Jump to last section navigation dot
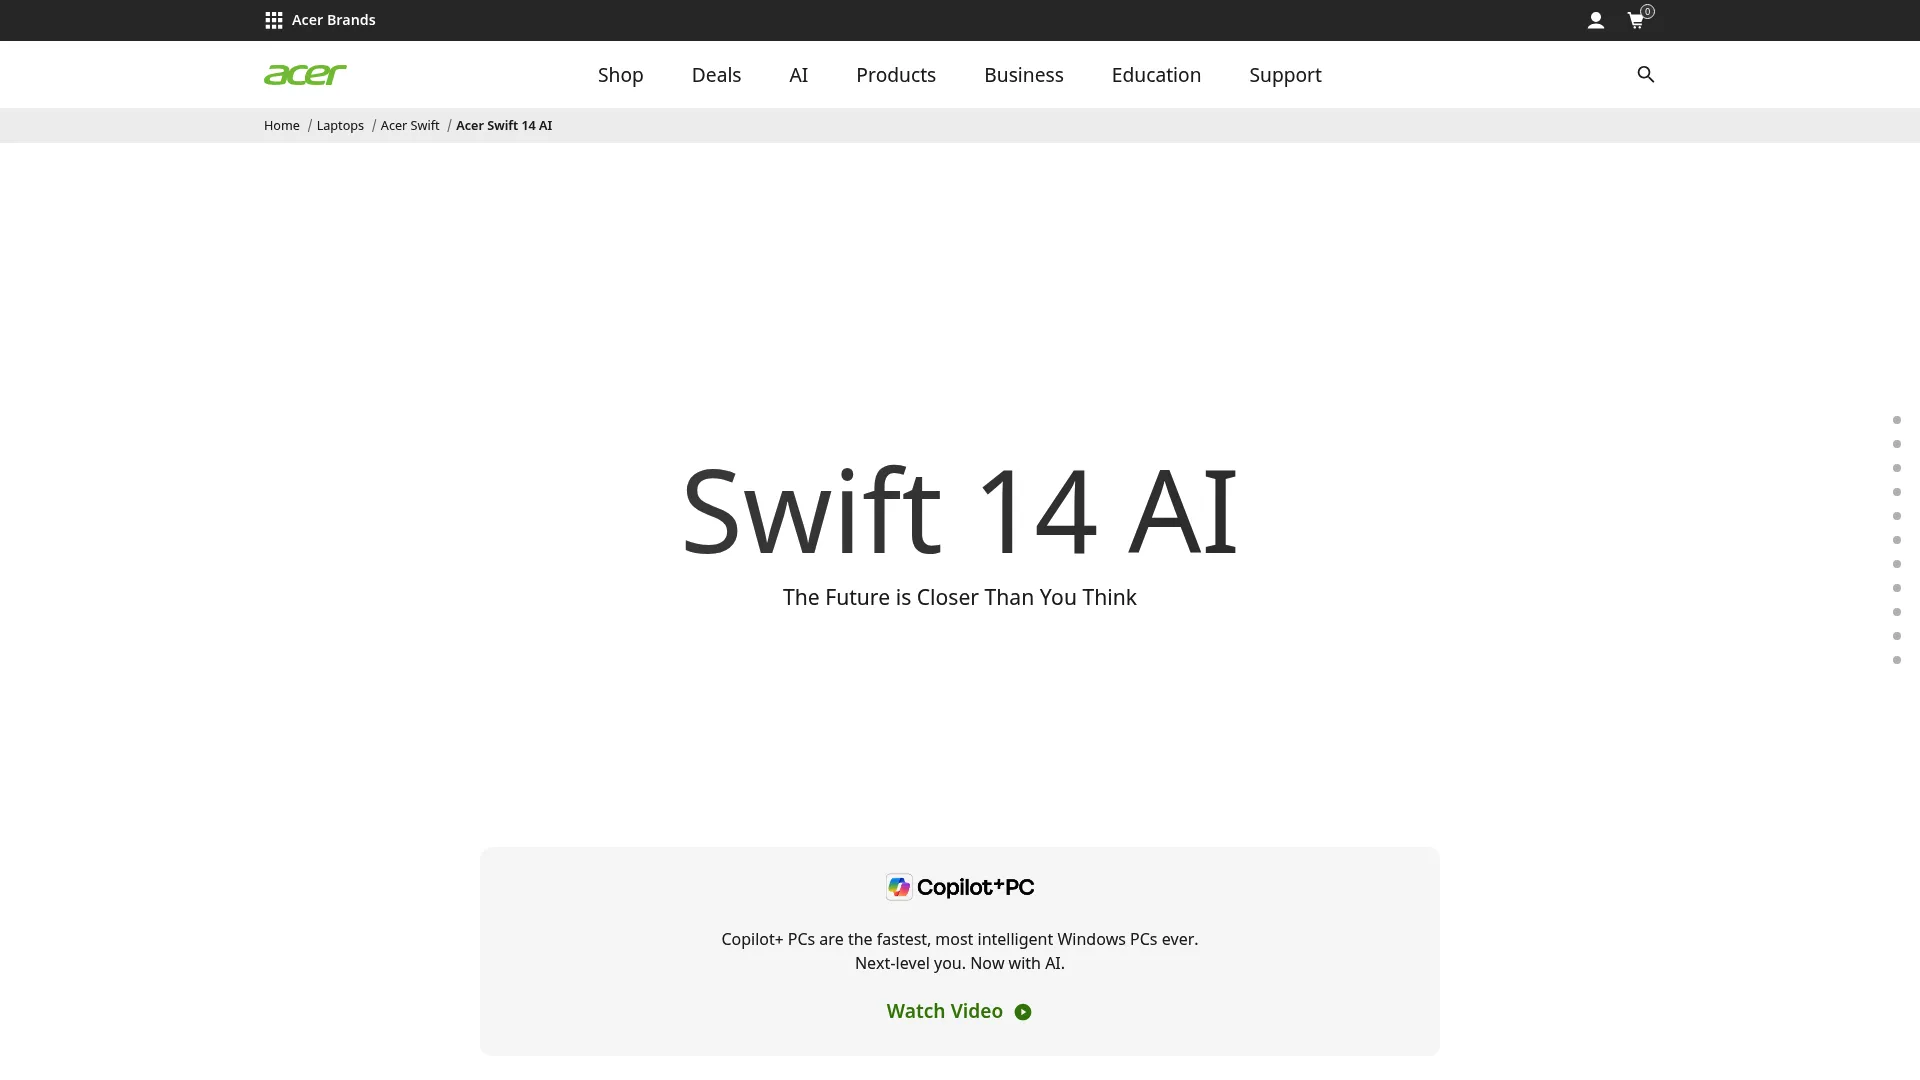This screenshot has width=1920, height=1080. (x=1897, y=660)
